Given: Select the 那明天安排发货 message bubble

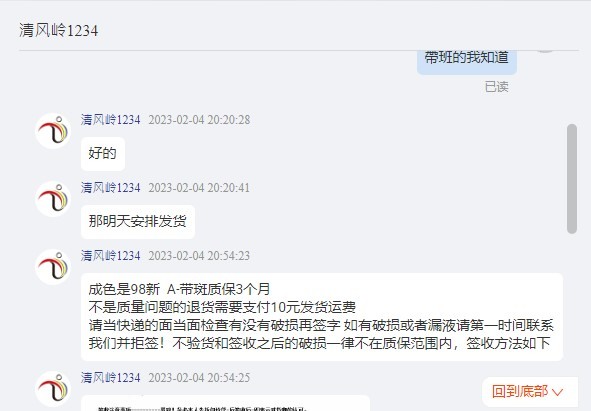Looking at the screenshot, I should pyautogui.click(x=138, y=222).
